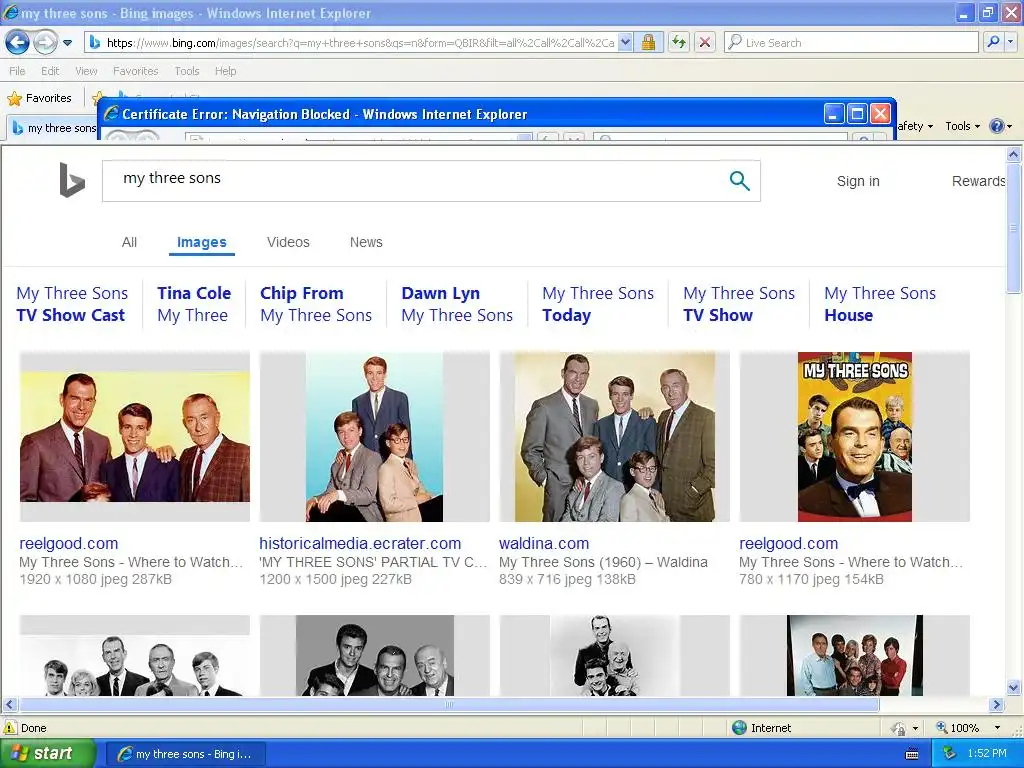Click the Bing search magnifier icon

click(x=739, y=181)
